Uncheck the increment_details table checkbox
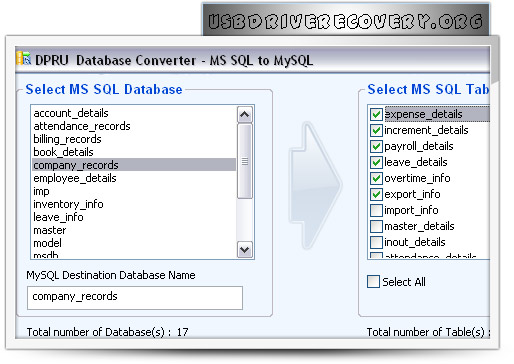 (376, 130)
